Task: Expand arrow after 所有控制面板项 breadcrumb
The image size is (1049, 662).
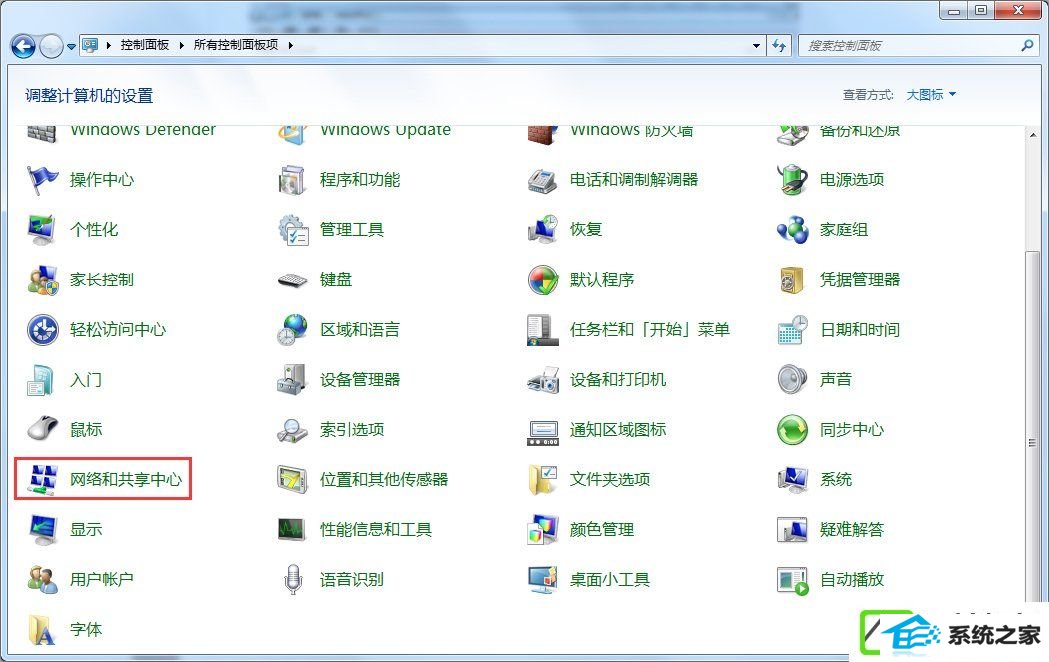Action: click(290, 45)
